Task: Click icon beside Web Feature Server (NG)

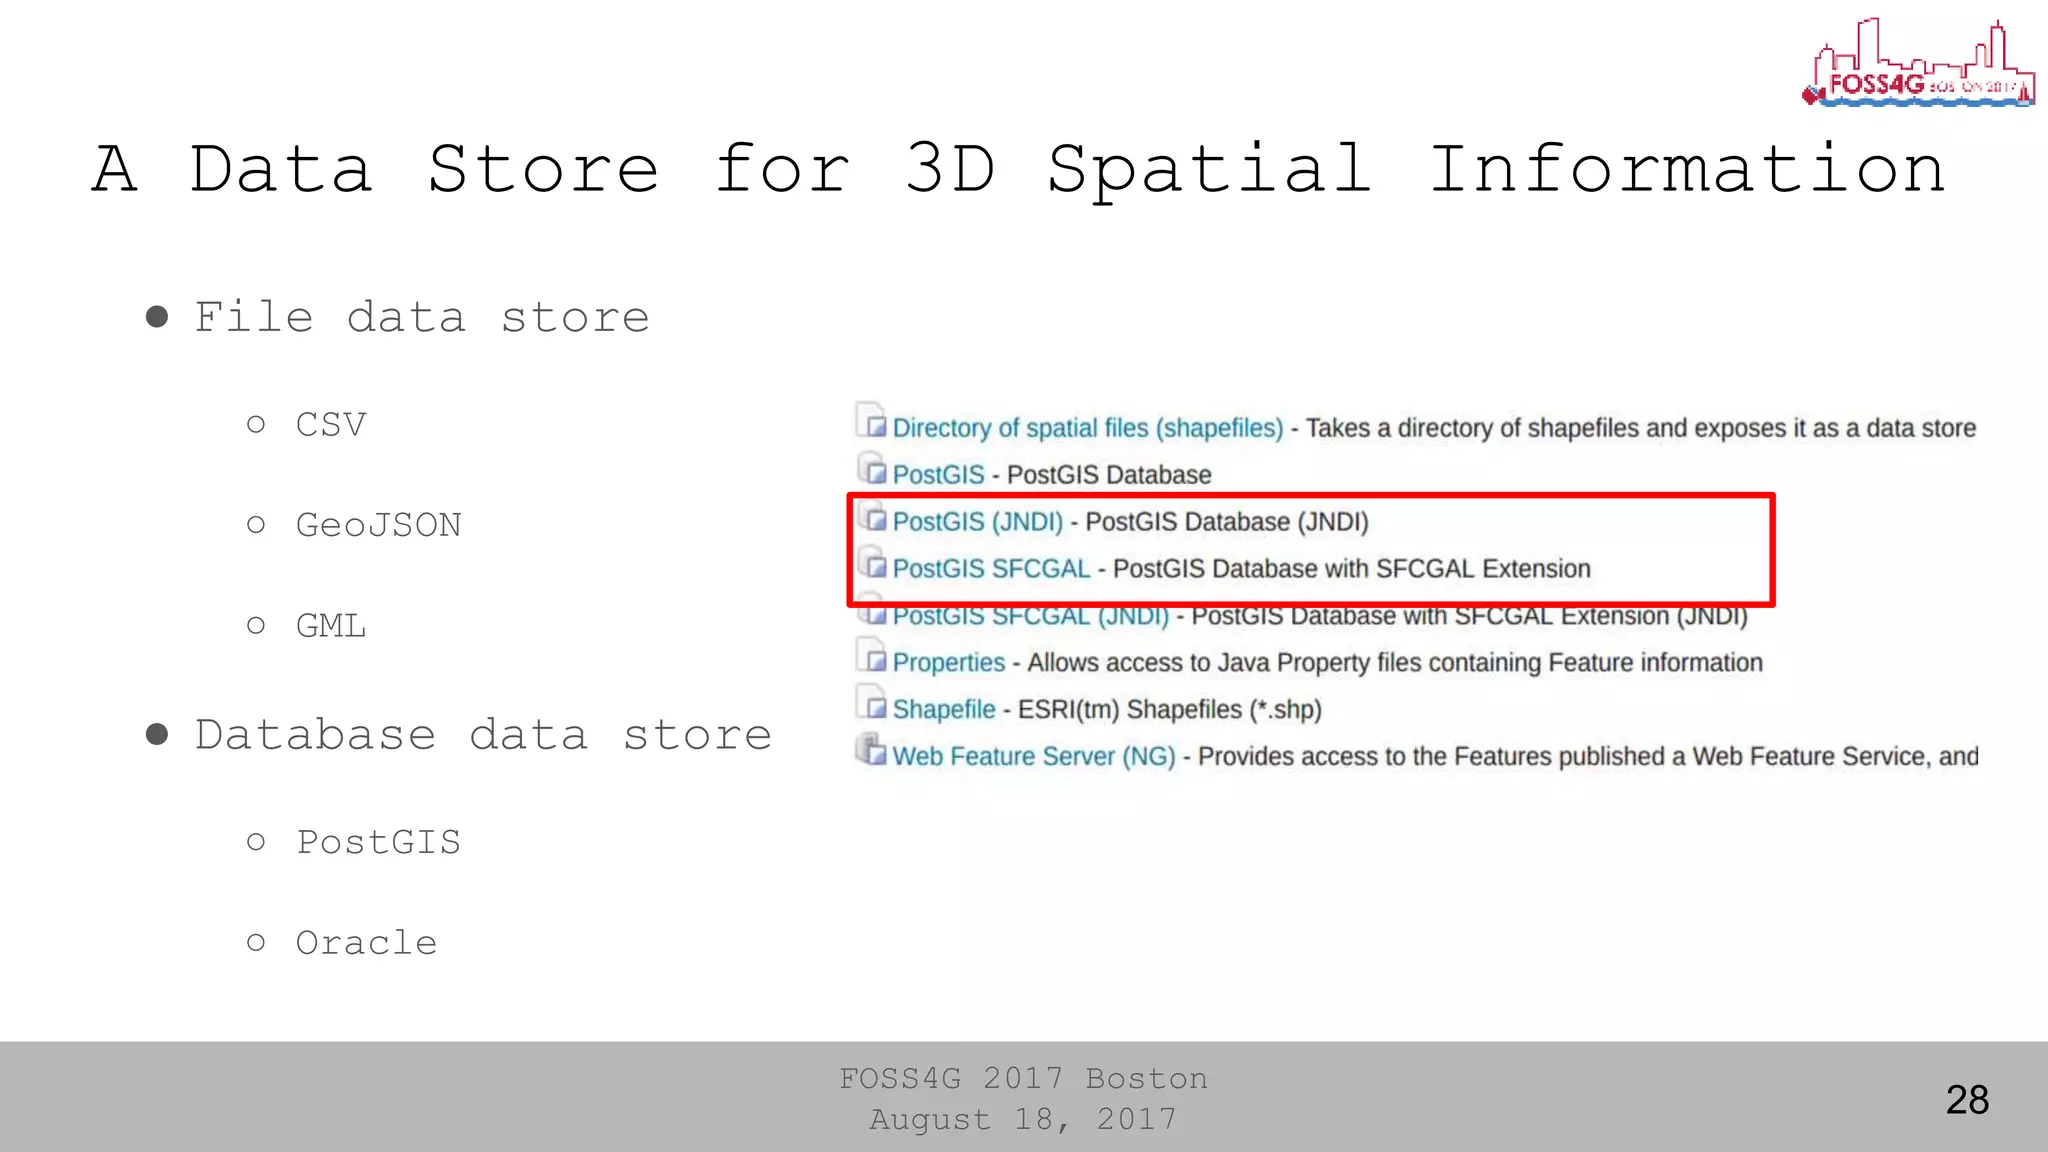Action: tap(871, 750)
